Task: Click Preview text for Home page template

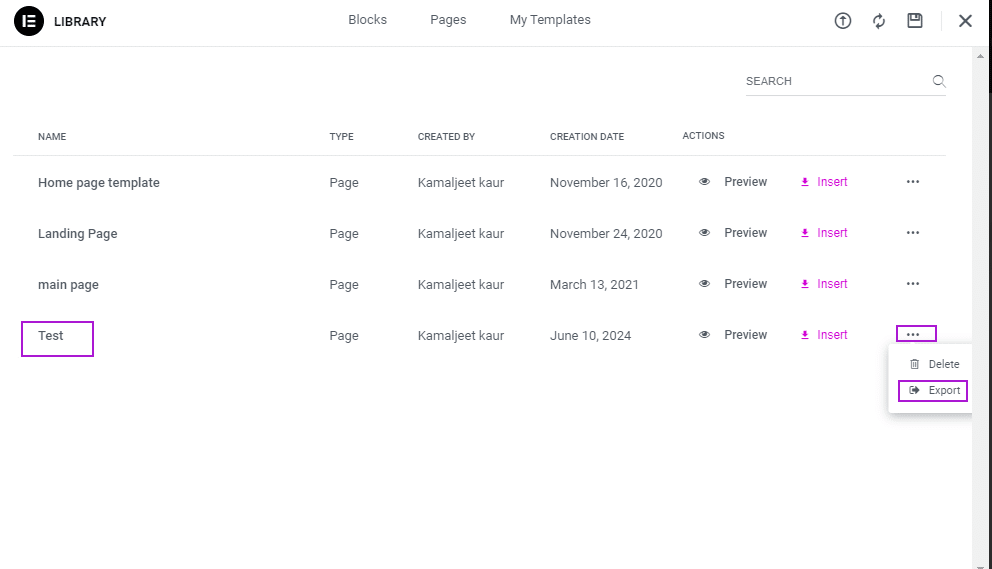Action: pos(745,182)
